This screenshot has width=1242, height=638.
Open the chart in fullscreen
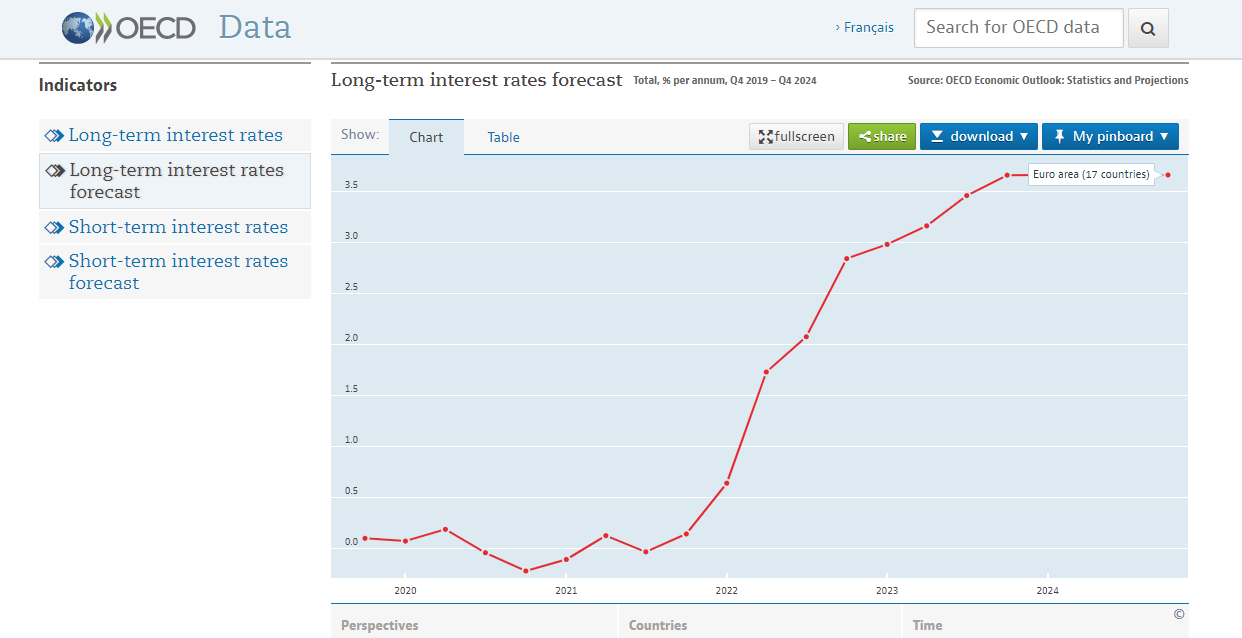[x=796, y=137]
